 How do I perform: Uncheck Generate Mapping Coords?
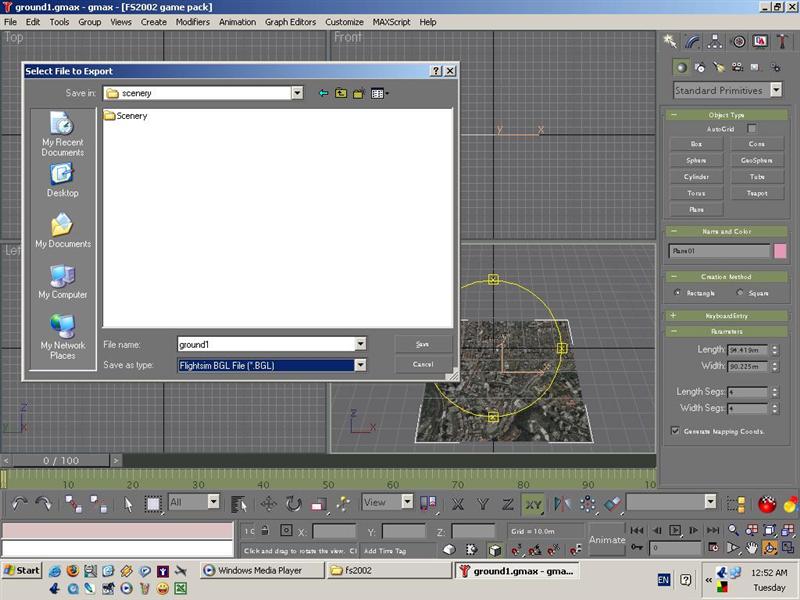tap(676, 431)
